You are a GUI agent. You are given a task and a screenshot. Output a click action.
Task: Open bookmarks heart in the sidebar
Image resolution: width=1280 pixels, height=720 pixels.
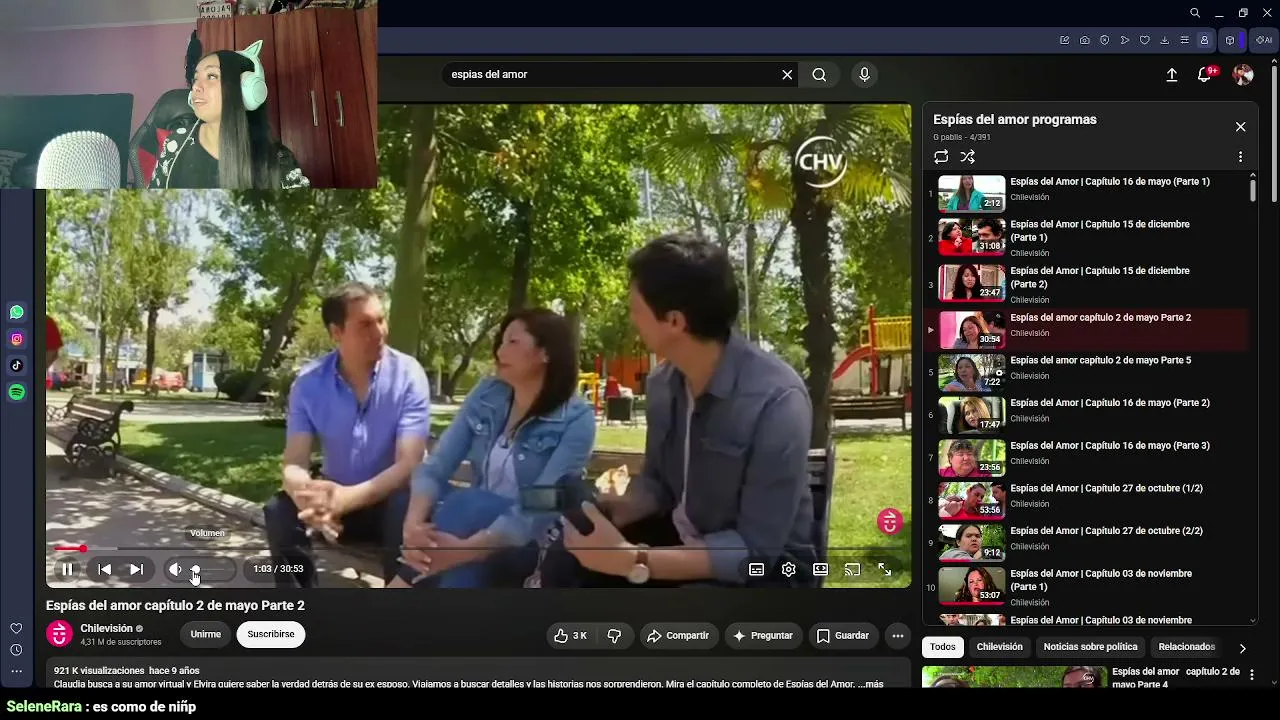point(16,628)
